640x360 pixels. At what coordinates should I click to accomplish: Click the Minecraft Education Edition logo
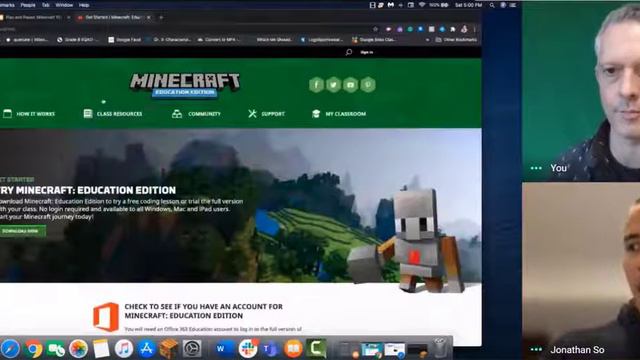185,85
